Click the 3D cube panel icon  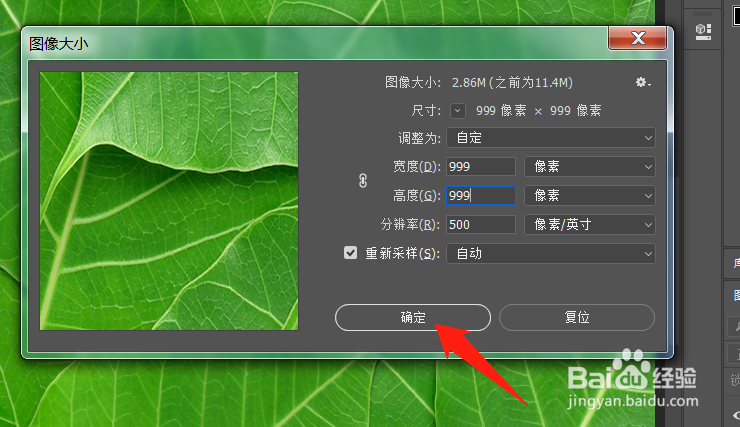pos(703,31)
